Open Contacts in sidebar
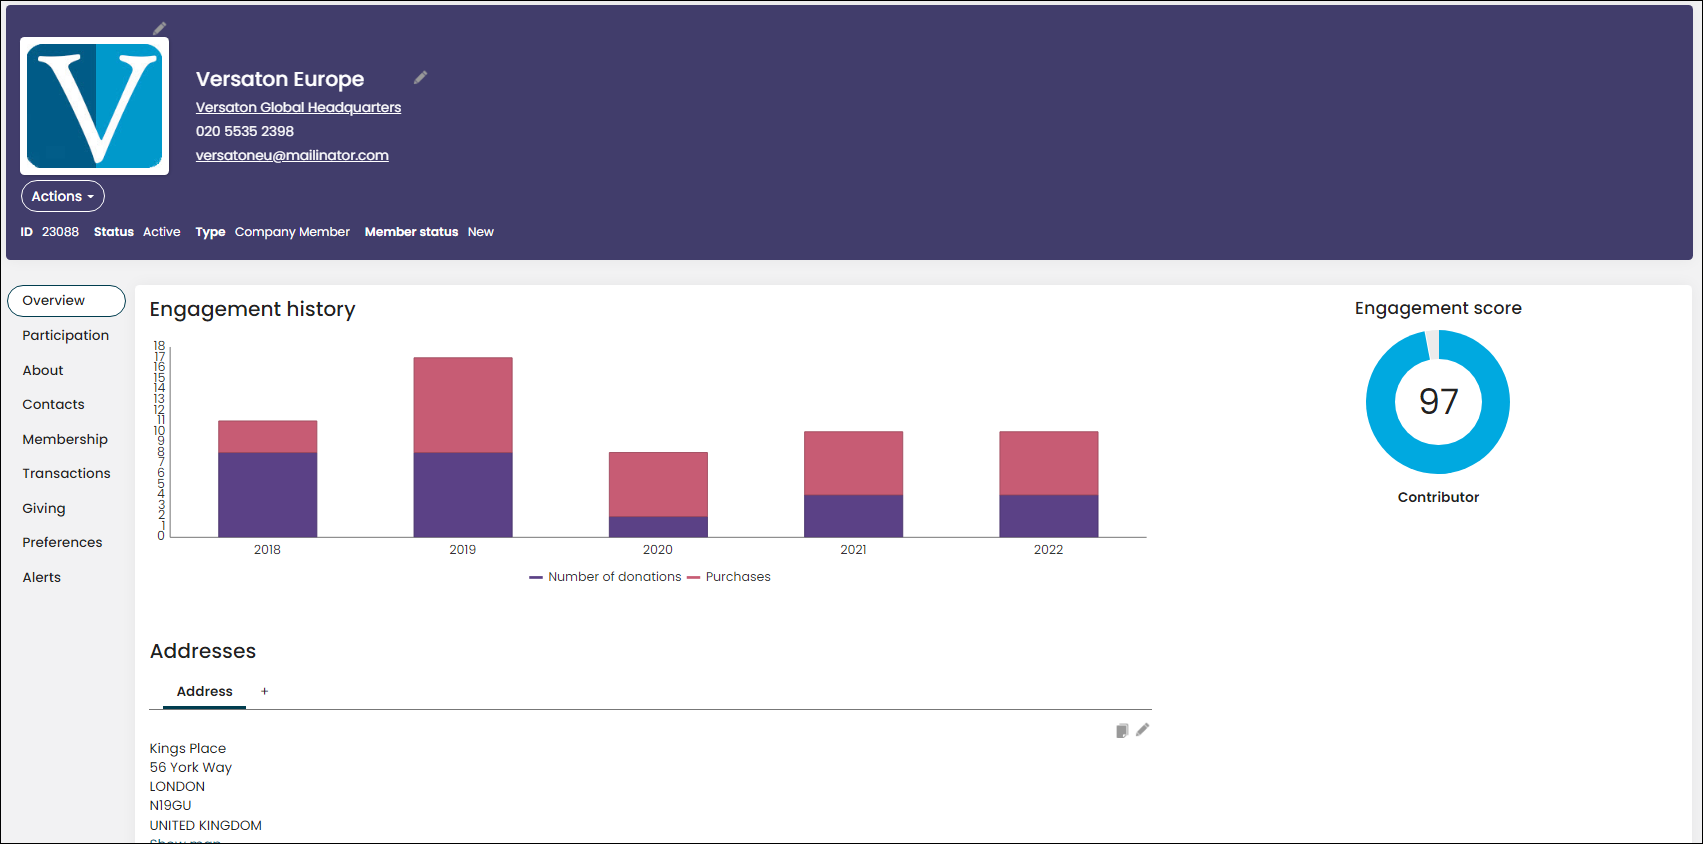 [54, 404]
